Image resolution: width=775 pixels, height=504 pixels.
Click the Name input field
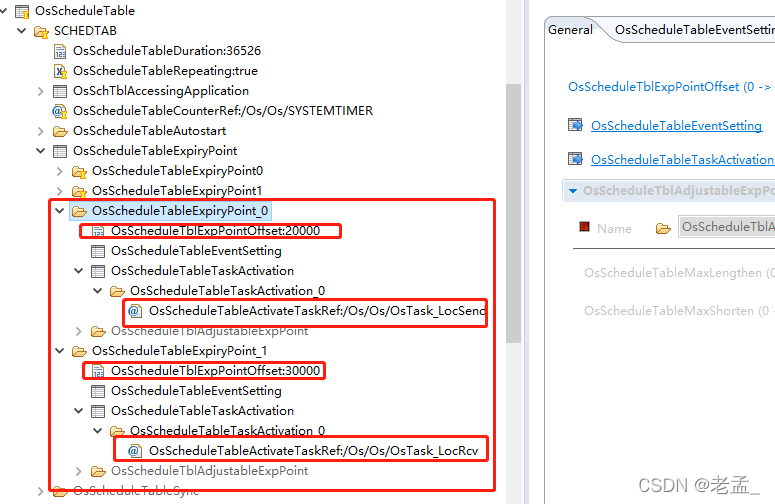point(727,227)
